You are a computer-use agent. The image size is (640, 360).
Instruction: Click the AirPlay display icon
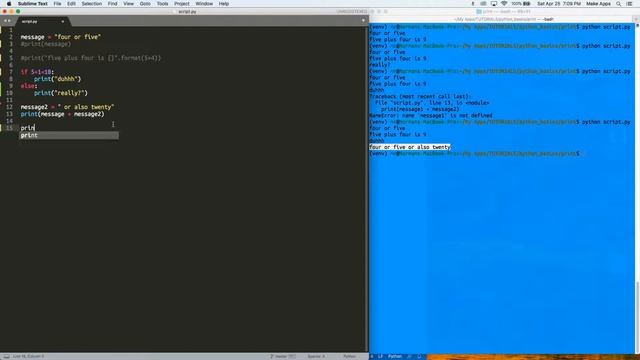pos(493,4)
